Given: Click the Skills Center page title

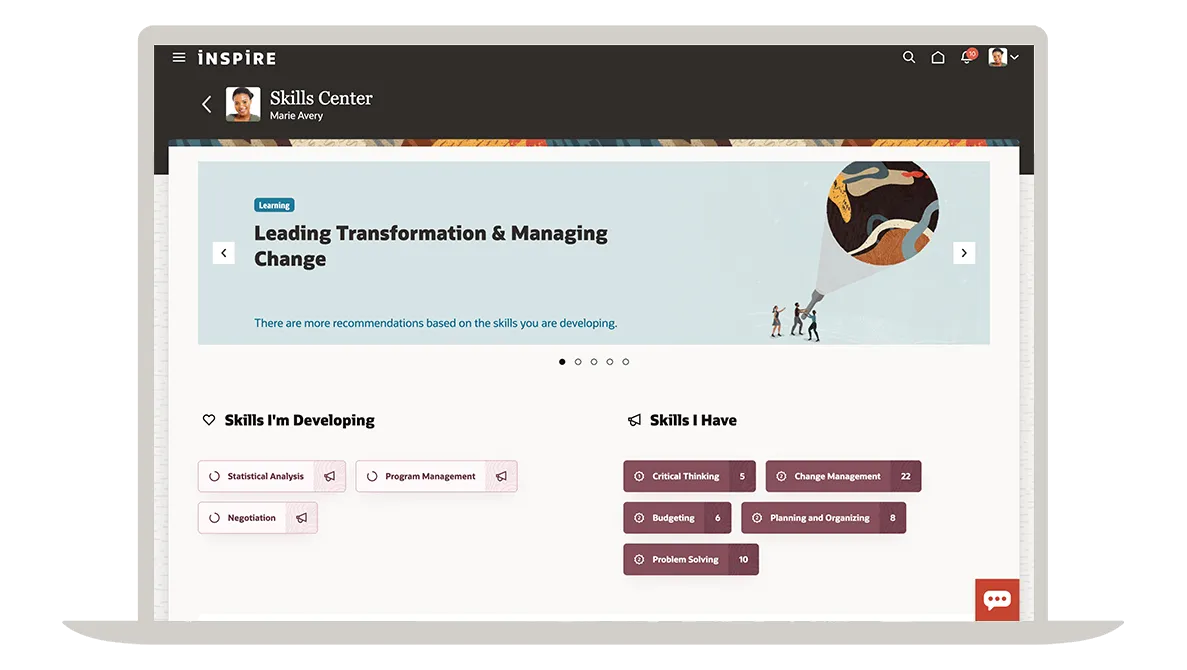Looking at the screenshot, I should pyautogui.click(x=321, y=98).
